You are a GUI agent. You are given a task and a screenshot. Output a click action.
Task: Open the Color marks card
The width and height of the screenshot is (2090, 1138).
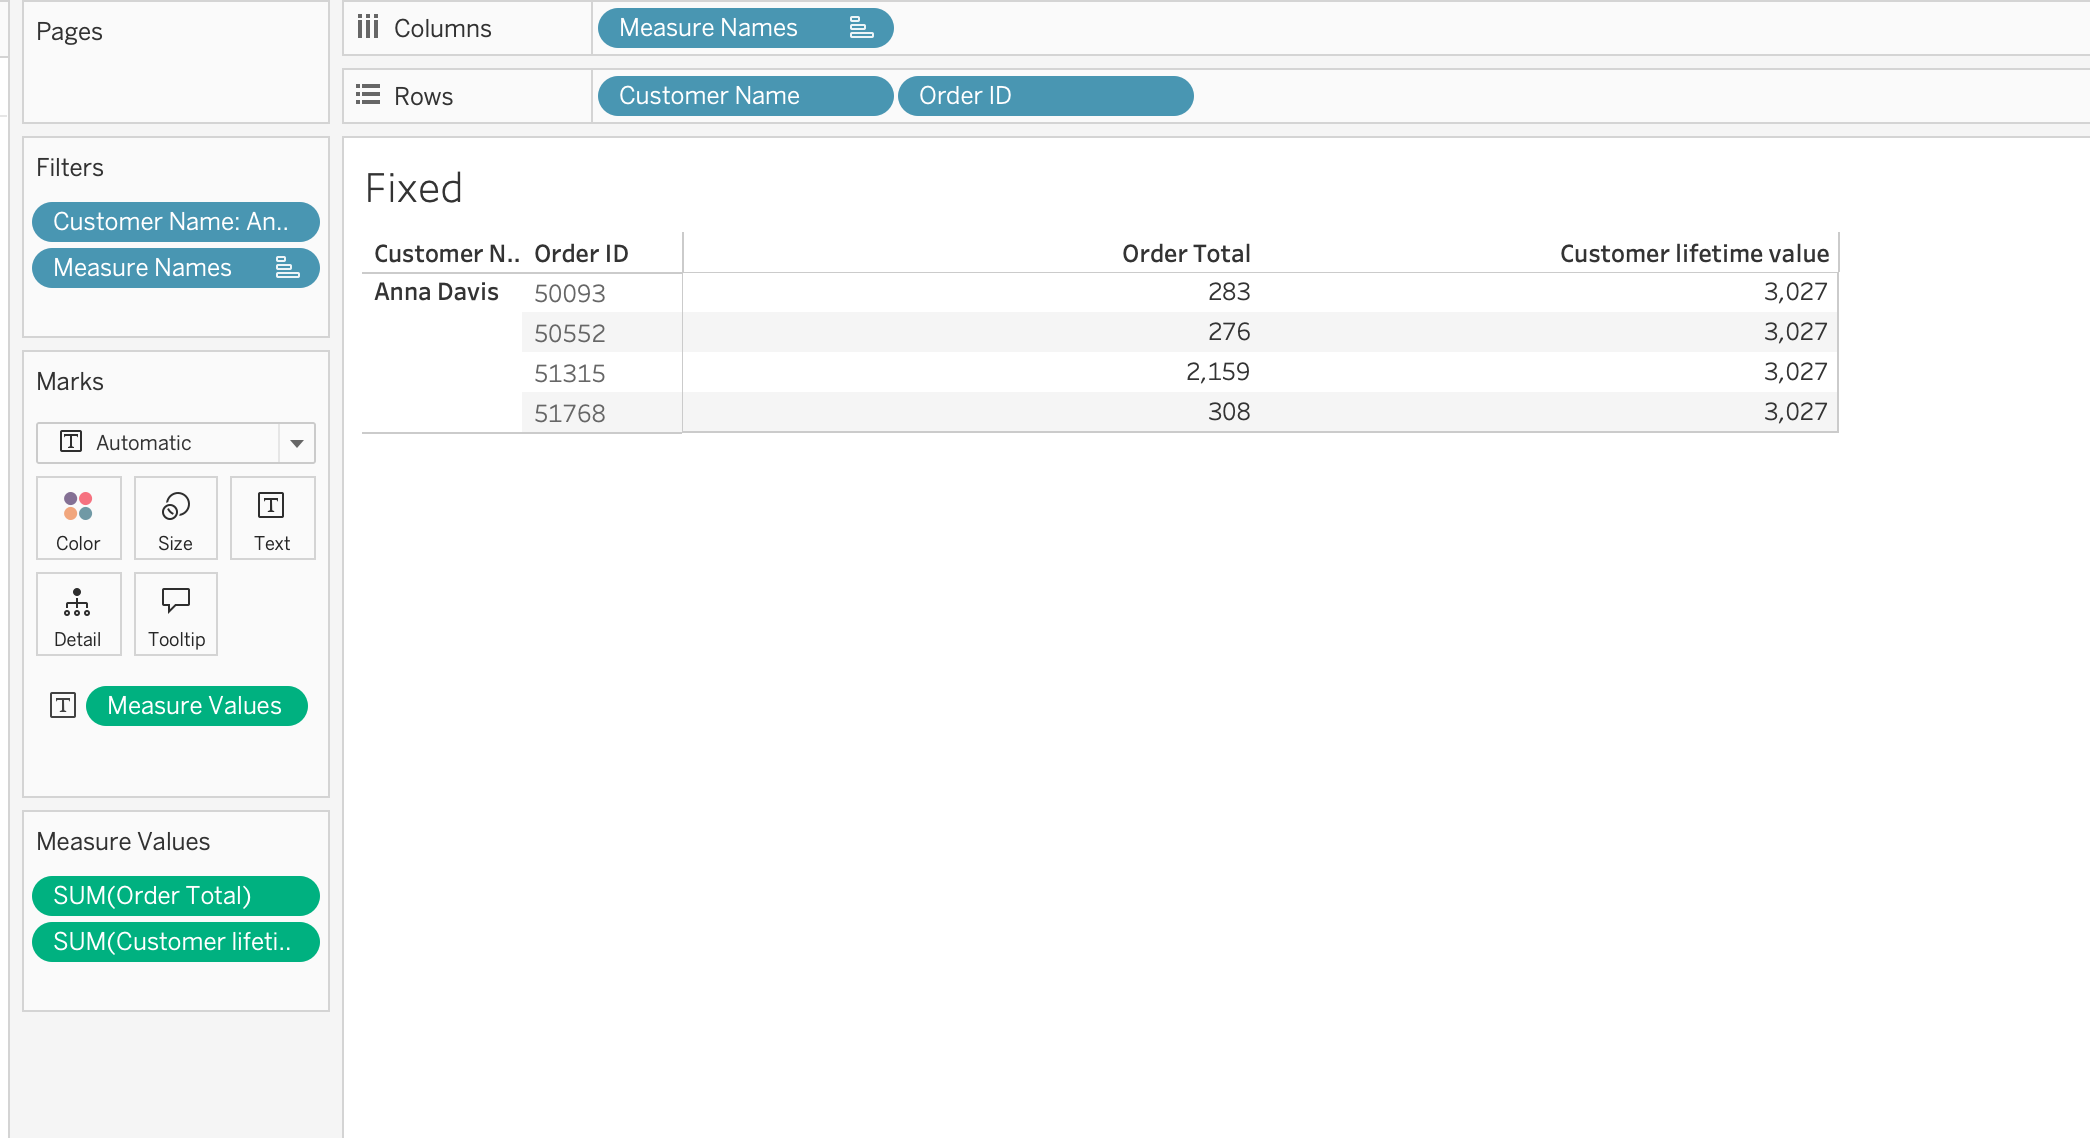click(x=78, y=518)
